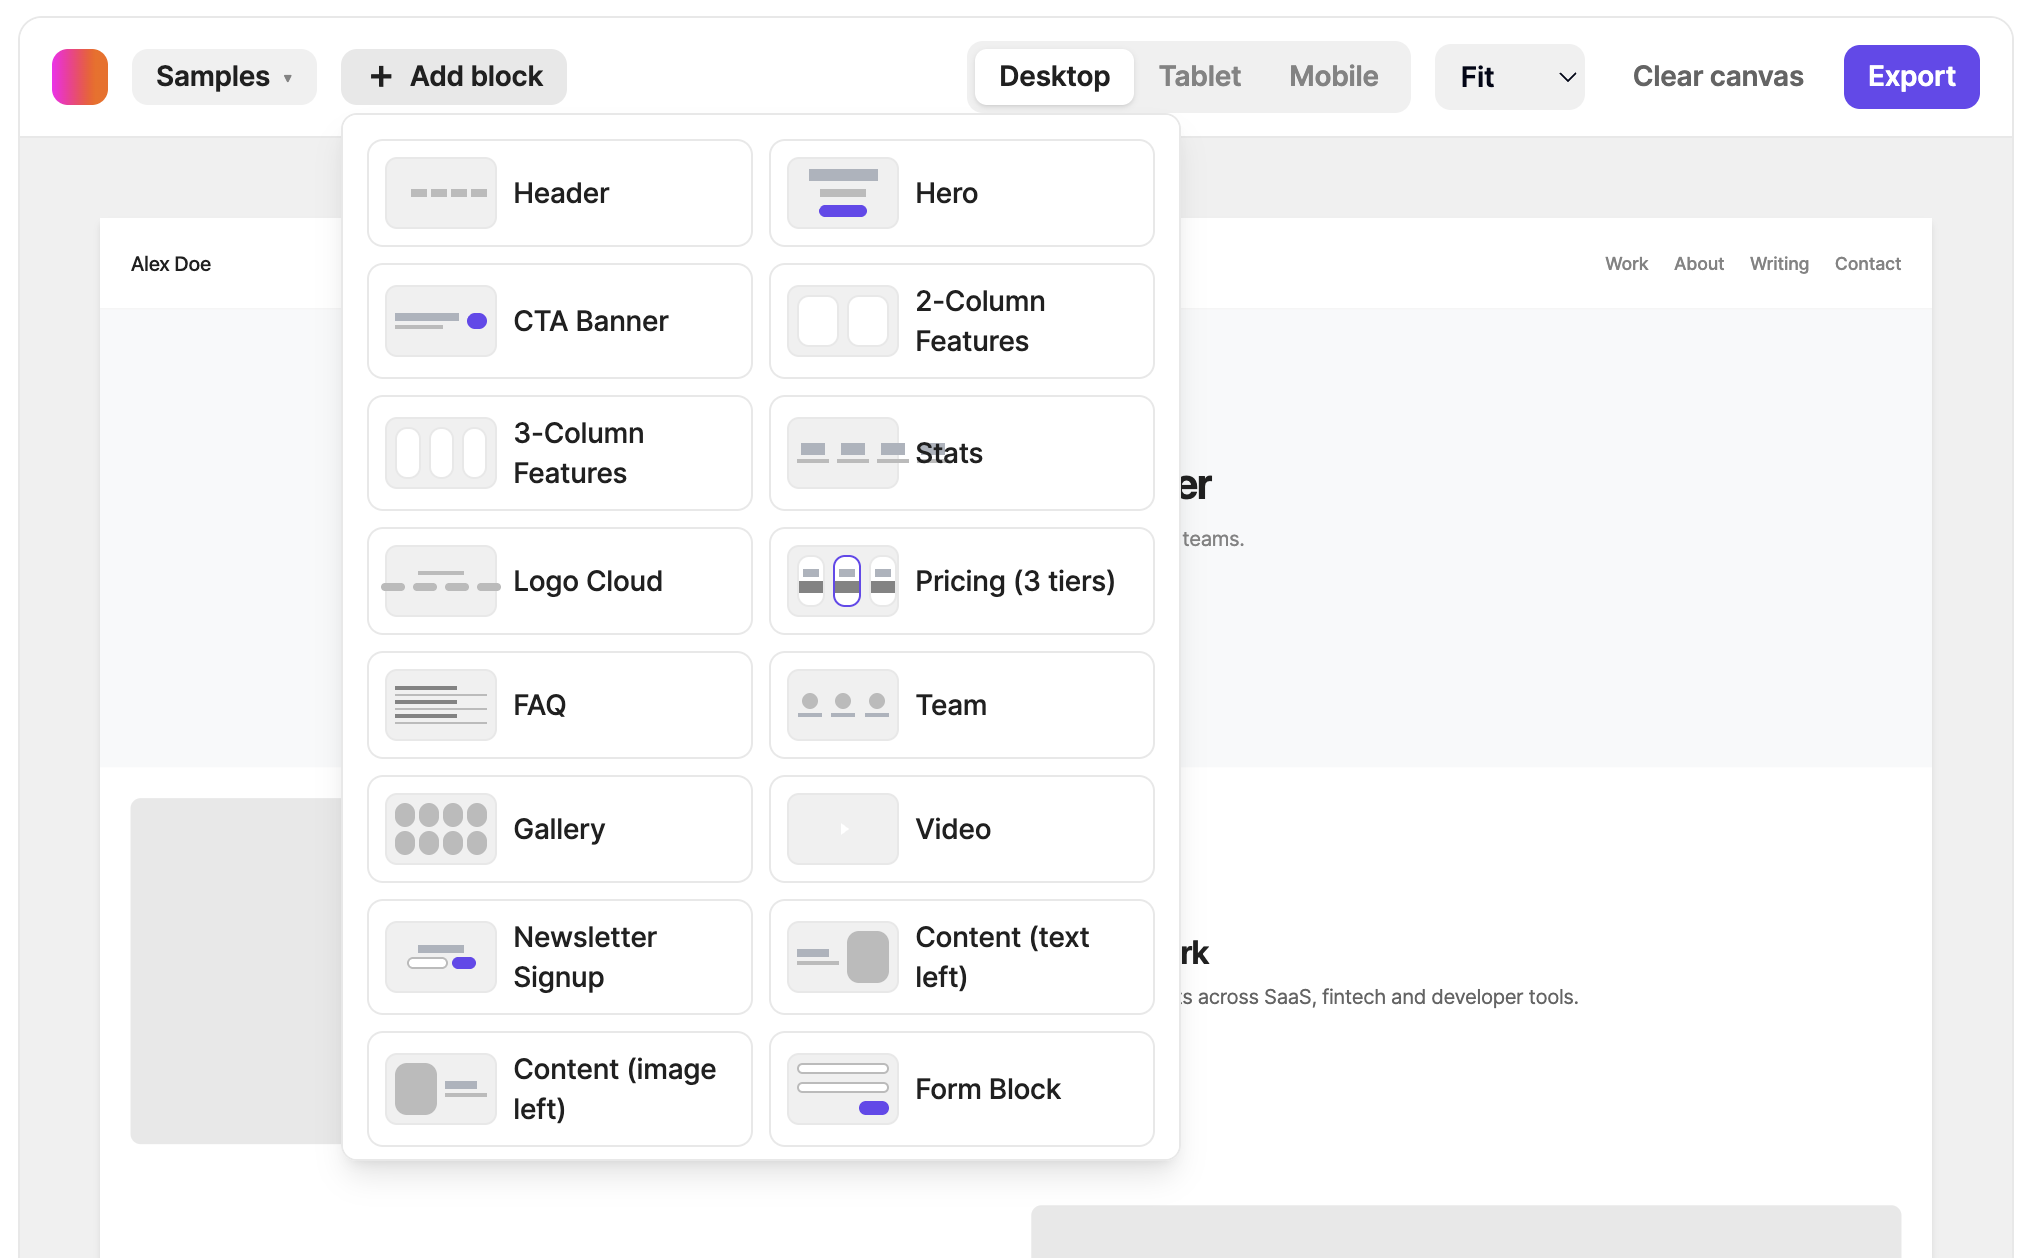This screenshot has width=2028, height=1258.
Task: Click the gray image placeholder on canvas left
Action: tap(236, 971)
